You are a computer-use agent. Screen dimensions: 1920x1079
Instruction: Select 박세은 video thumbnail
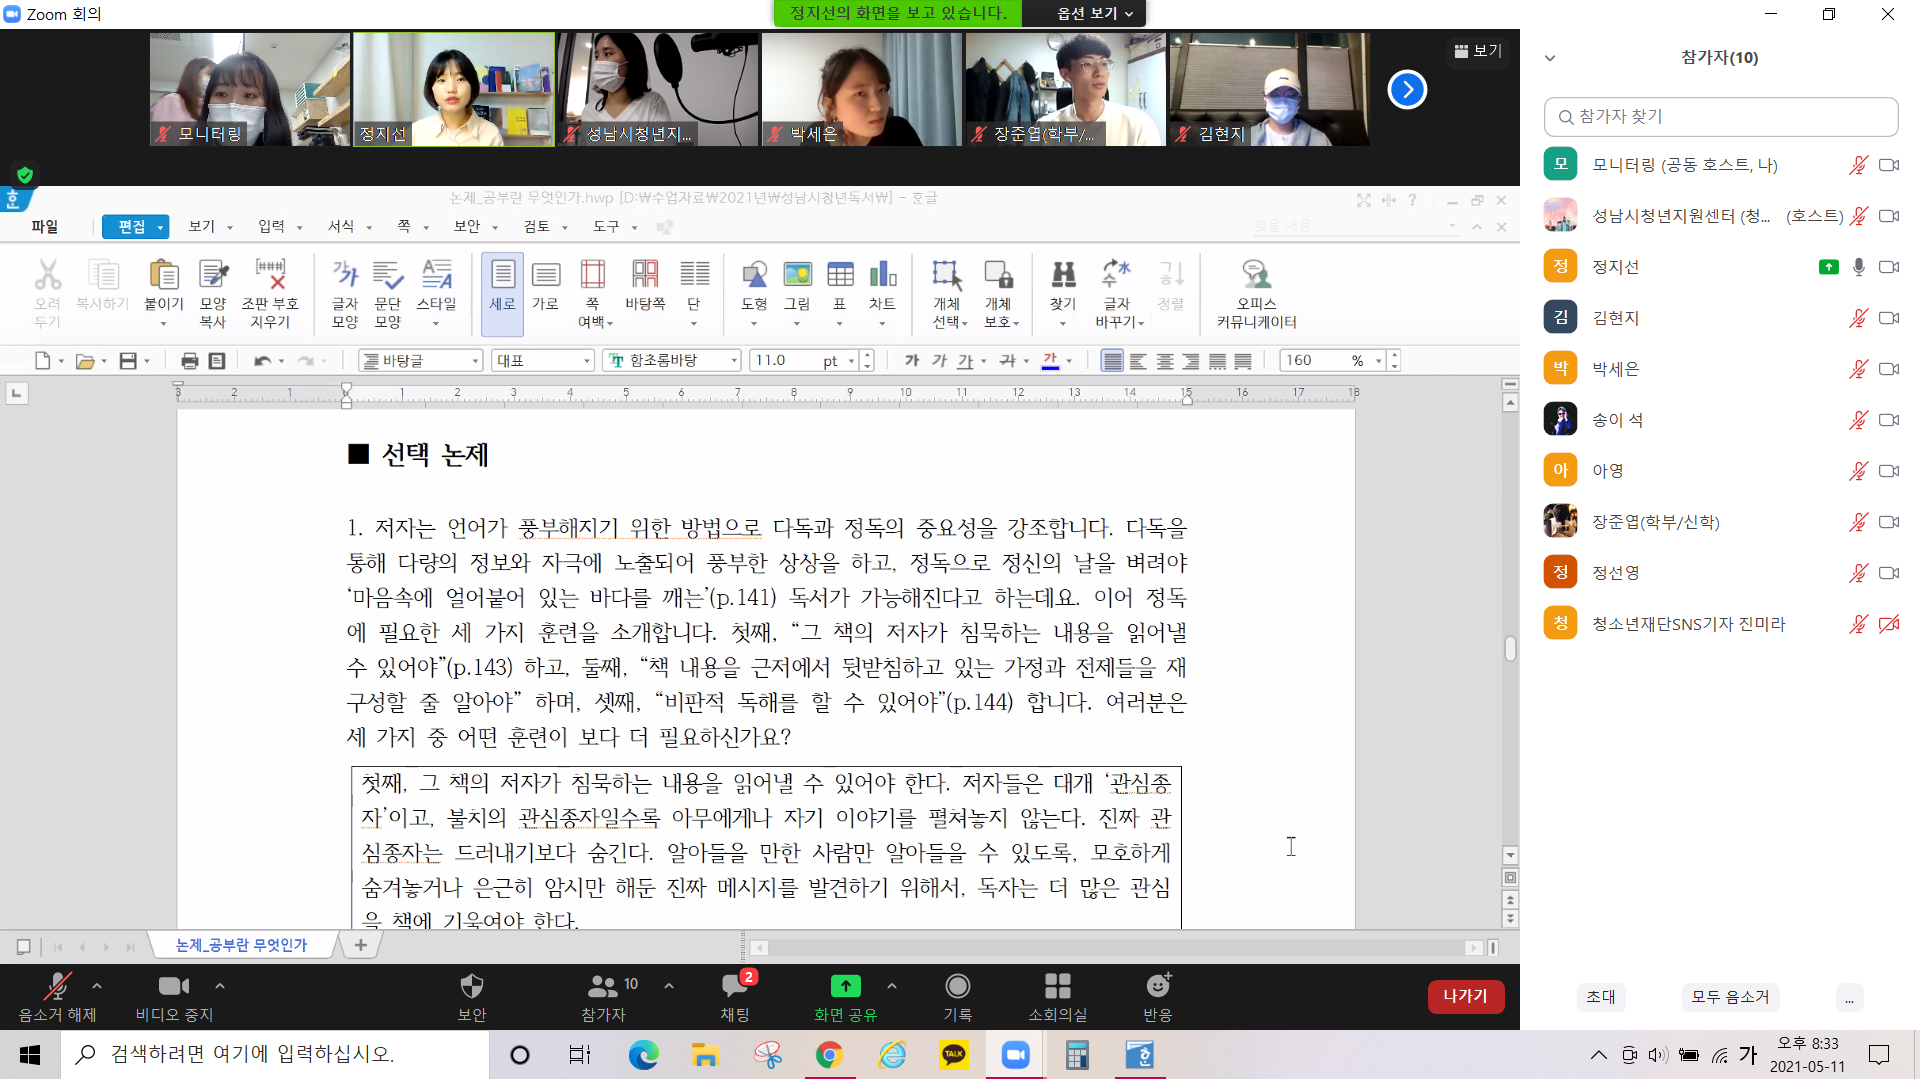861,90
